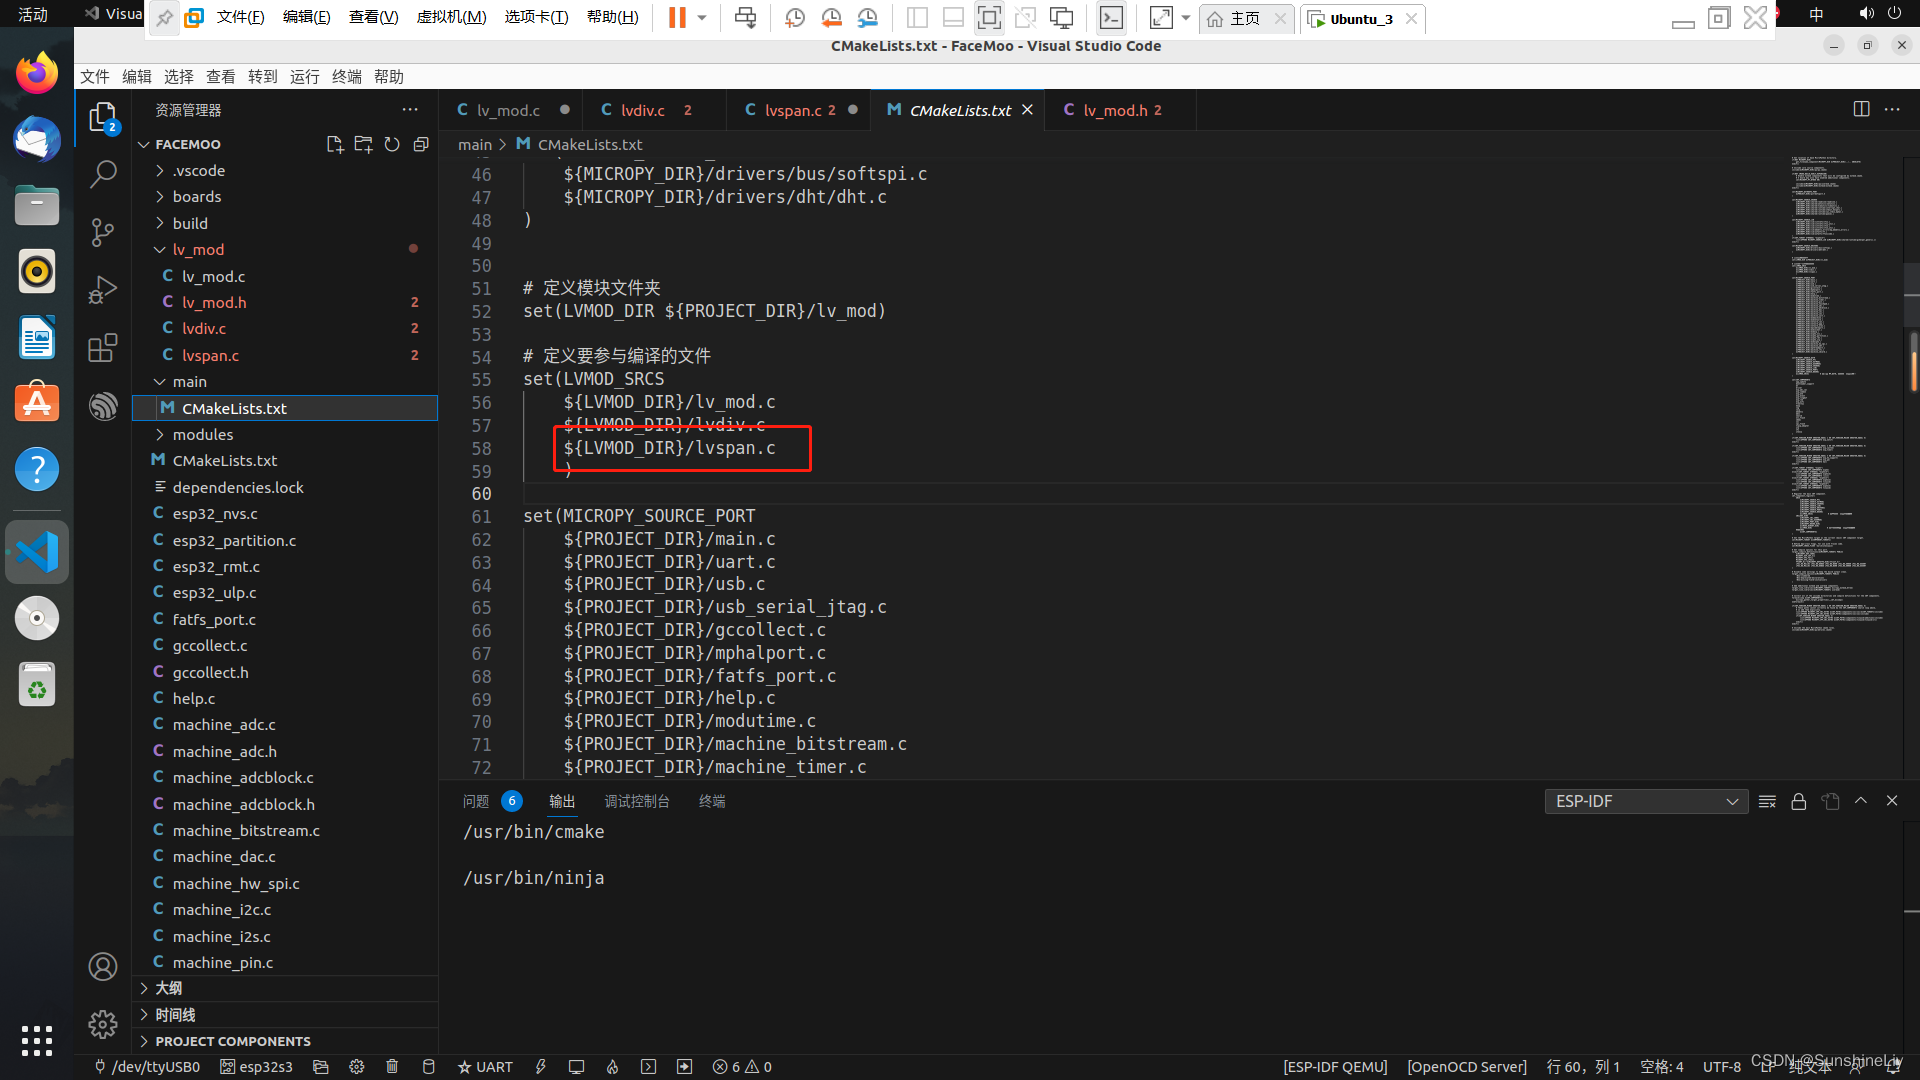
Task: Change the esp32s3 device target
Action: pyautogui.click(x=256, y=1066)
